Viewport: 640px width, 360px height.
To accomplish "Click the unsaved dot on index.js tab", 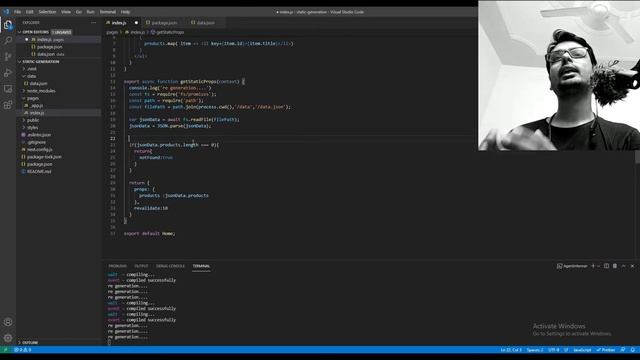I will pyautogui.click(x=136, y=23).
